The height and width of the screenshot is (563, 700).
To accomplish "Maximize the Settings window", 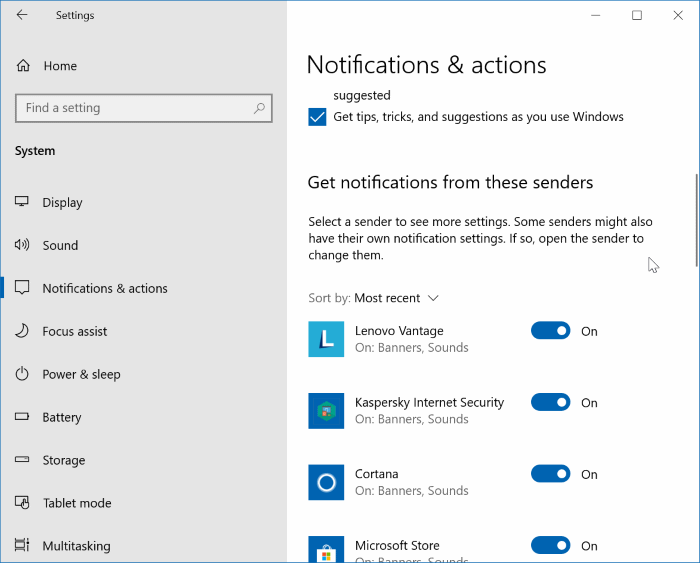I will pos(637,15).
